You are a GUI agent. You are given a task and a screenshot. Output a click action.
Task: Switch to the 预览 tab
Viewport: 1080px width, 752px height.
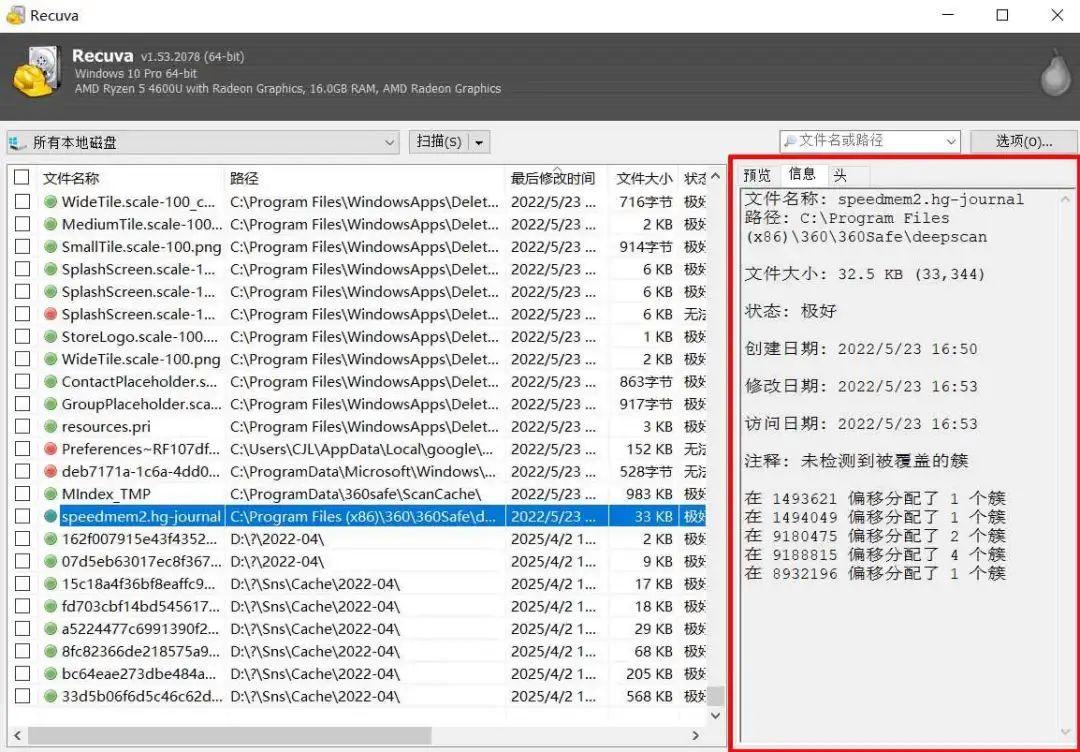tap(759, 174)
